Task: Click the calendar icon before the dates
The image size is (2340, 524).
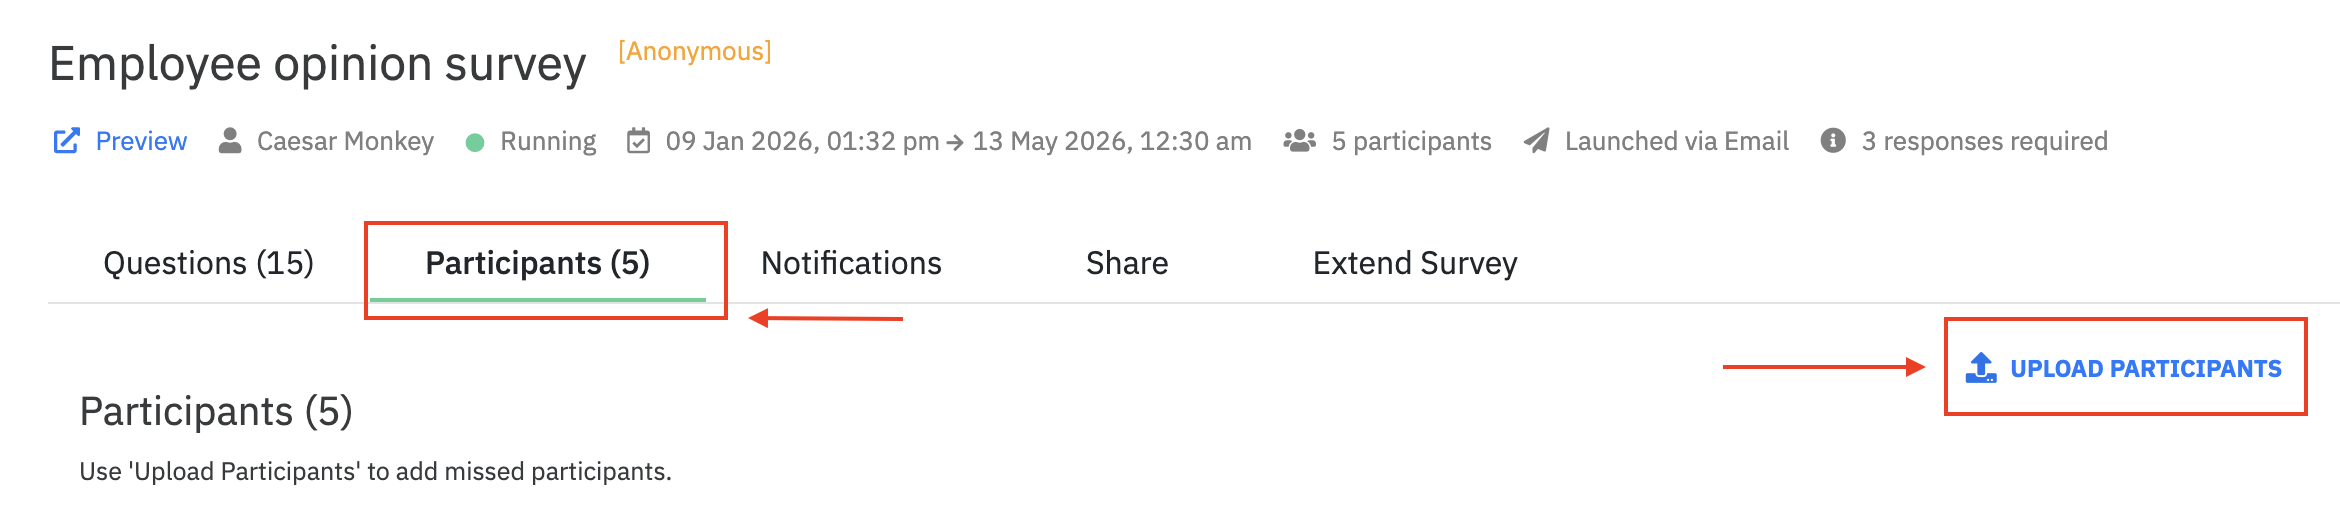Action: point(638,141)
